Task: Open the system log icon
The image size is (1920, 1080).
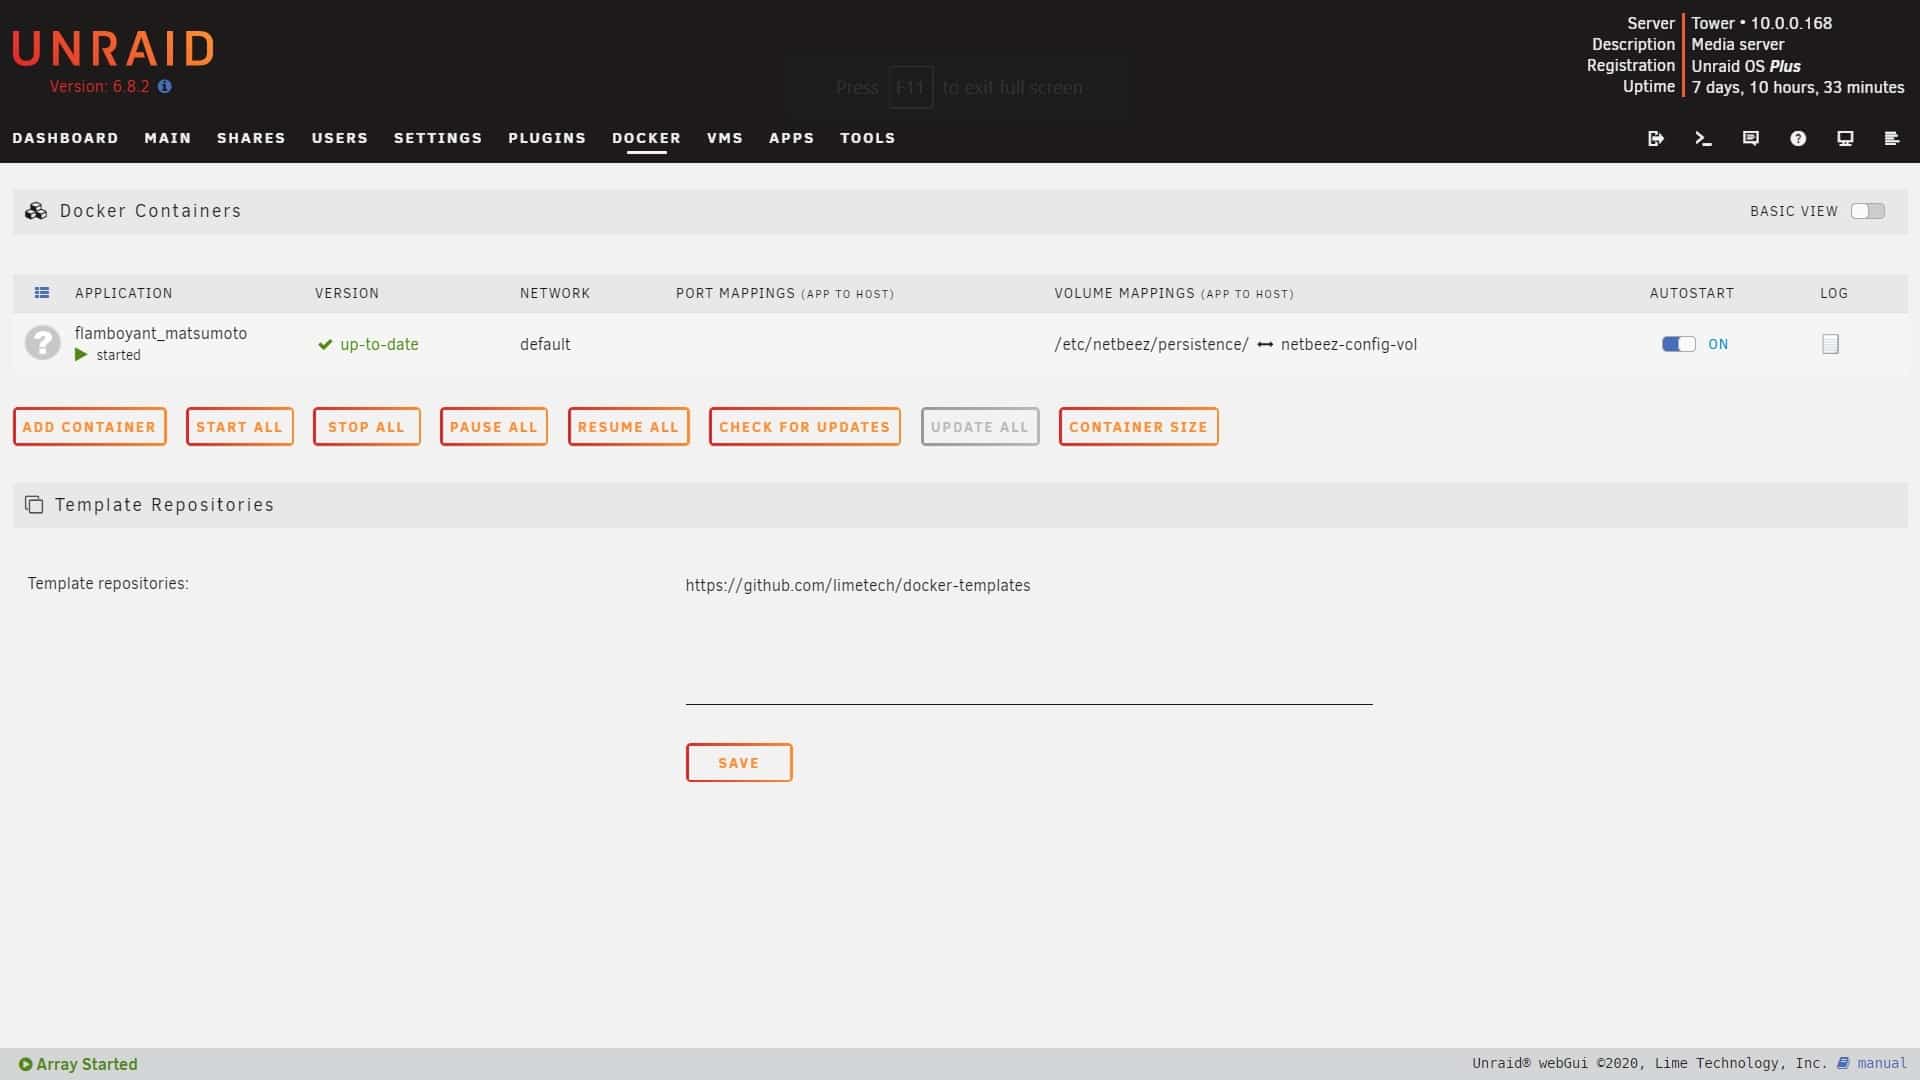Action: click(x=1892, y=139)
